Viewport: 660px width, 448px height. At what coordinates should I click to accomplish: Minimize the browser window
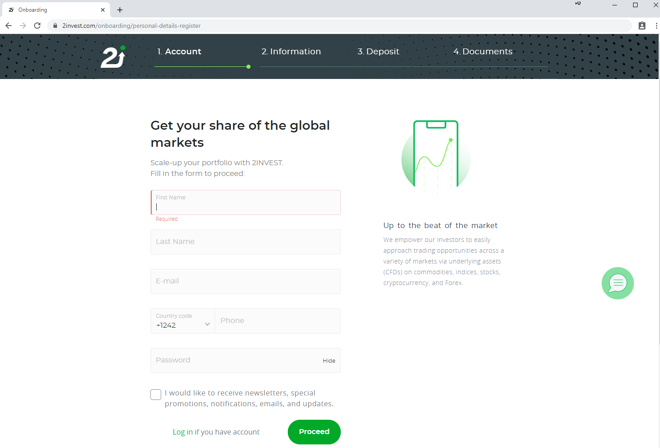(x=615, y=5)
